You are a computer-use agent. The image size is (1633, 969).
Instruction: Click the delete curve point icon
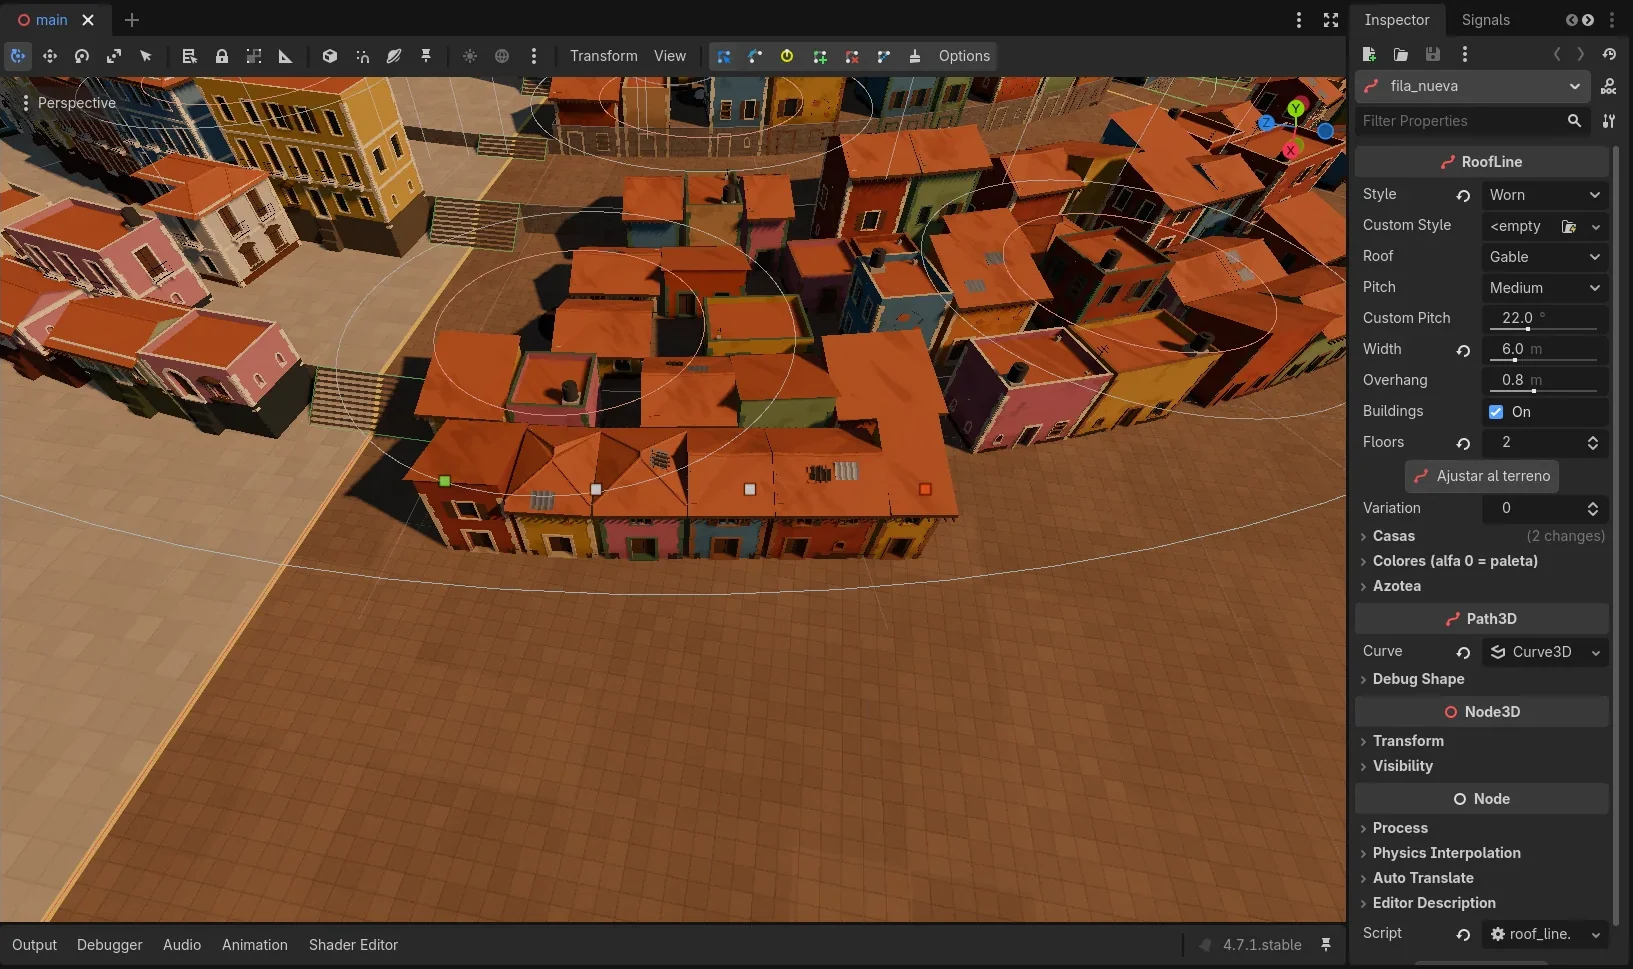coord(852,56)
